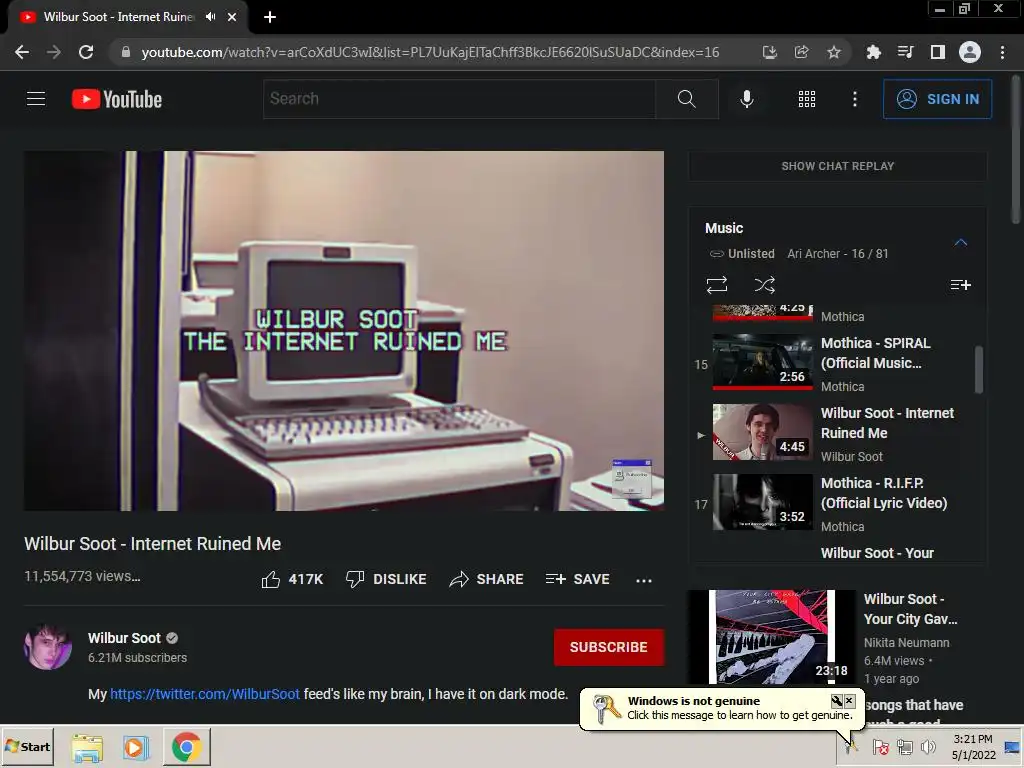Image resolution: width=1024 pixels, height=768 pixels.
Task: Open the Chrome extensions puzzle icon
Action: click(873, 52)
